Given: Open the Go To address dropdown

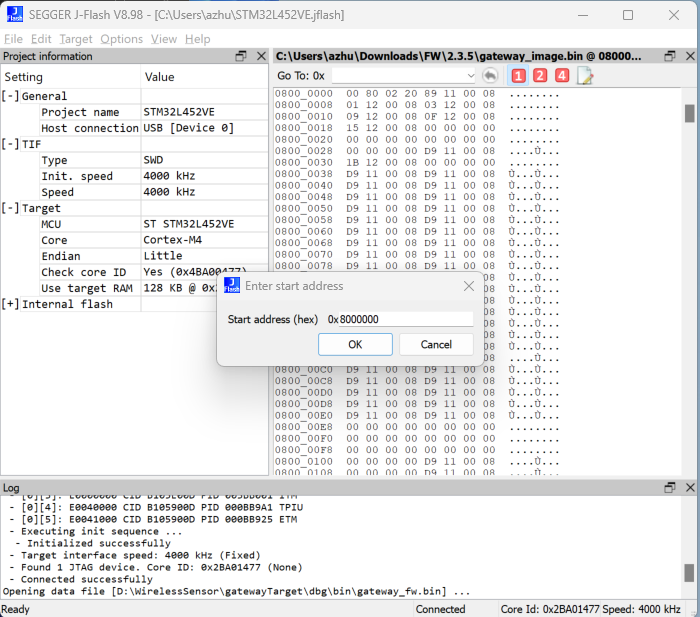Looking at the screenshot, I should tap(470, 75).
